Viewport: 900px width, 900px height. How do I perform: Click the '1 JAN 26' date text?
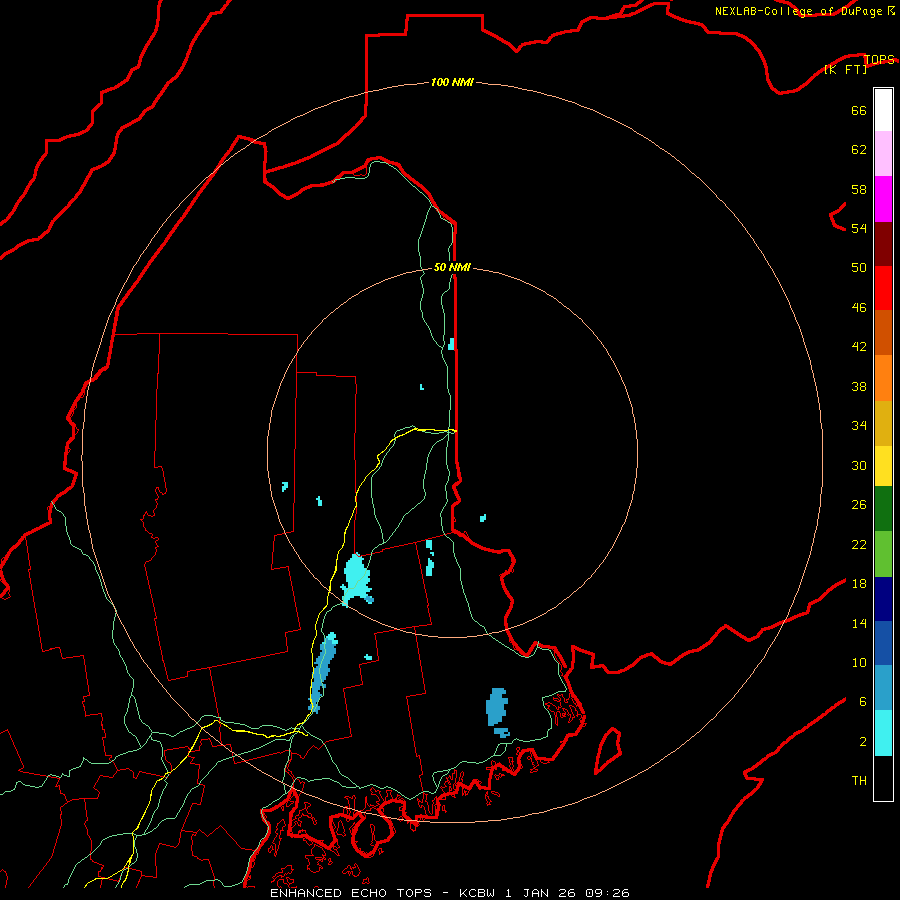(x=540, y=893)
